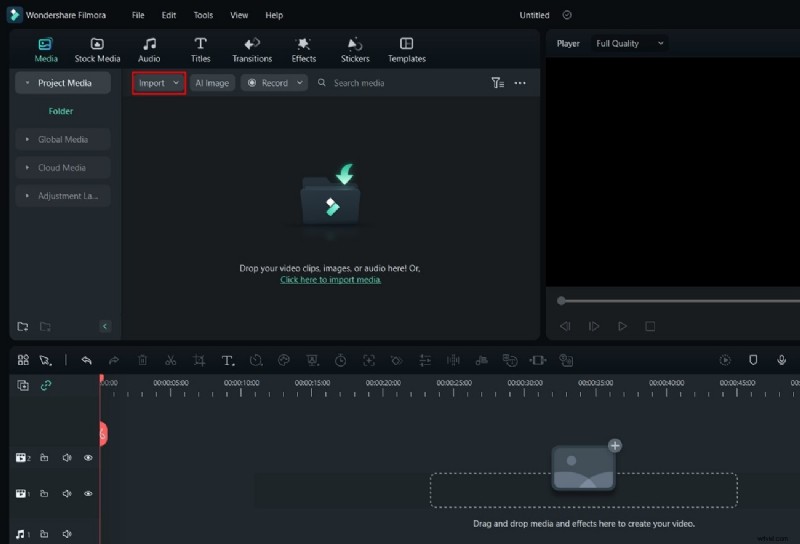Click the delete folder icon
The width and height of the screenshot is (800, 544).
coord(45,327)
